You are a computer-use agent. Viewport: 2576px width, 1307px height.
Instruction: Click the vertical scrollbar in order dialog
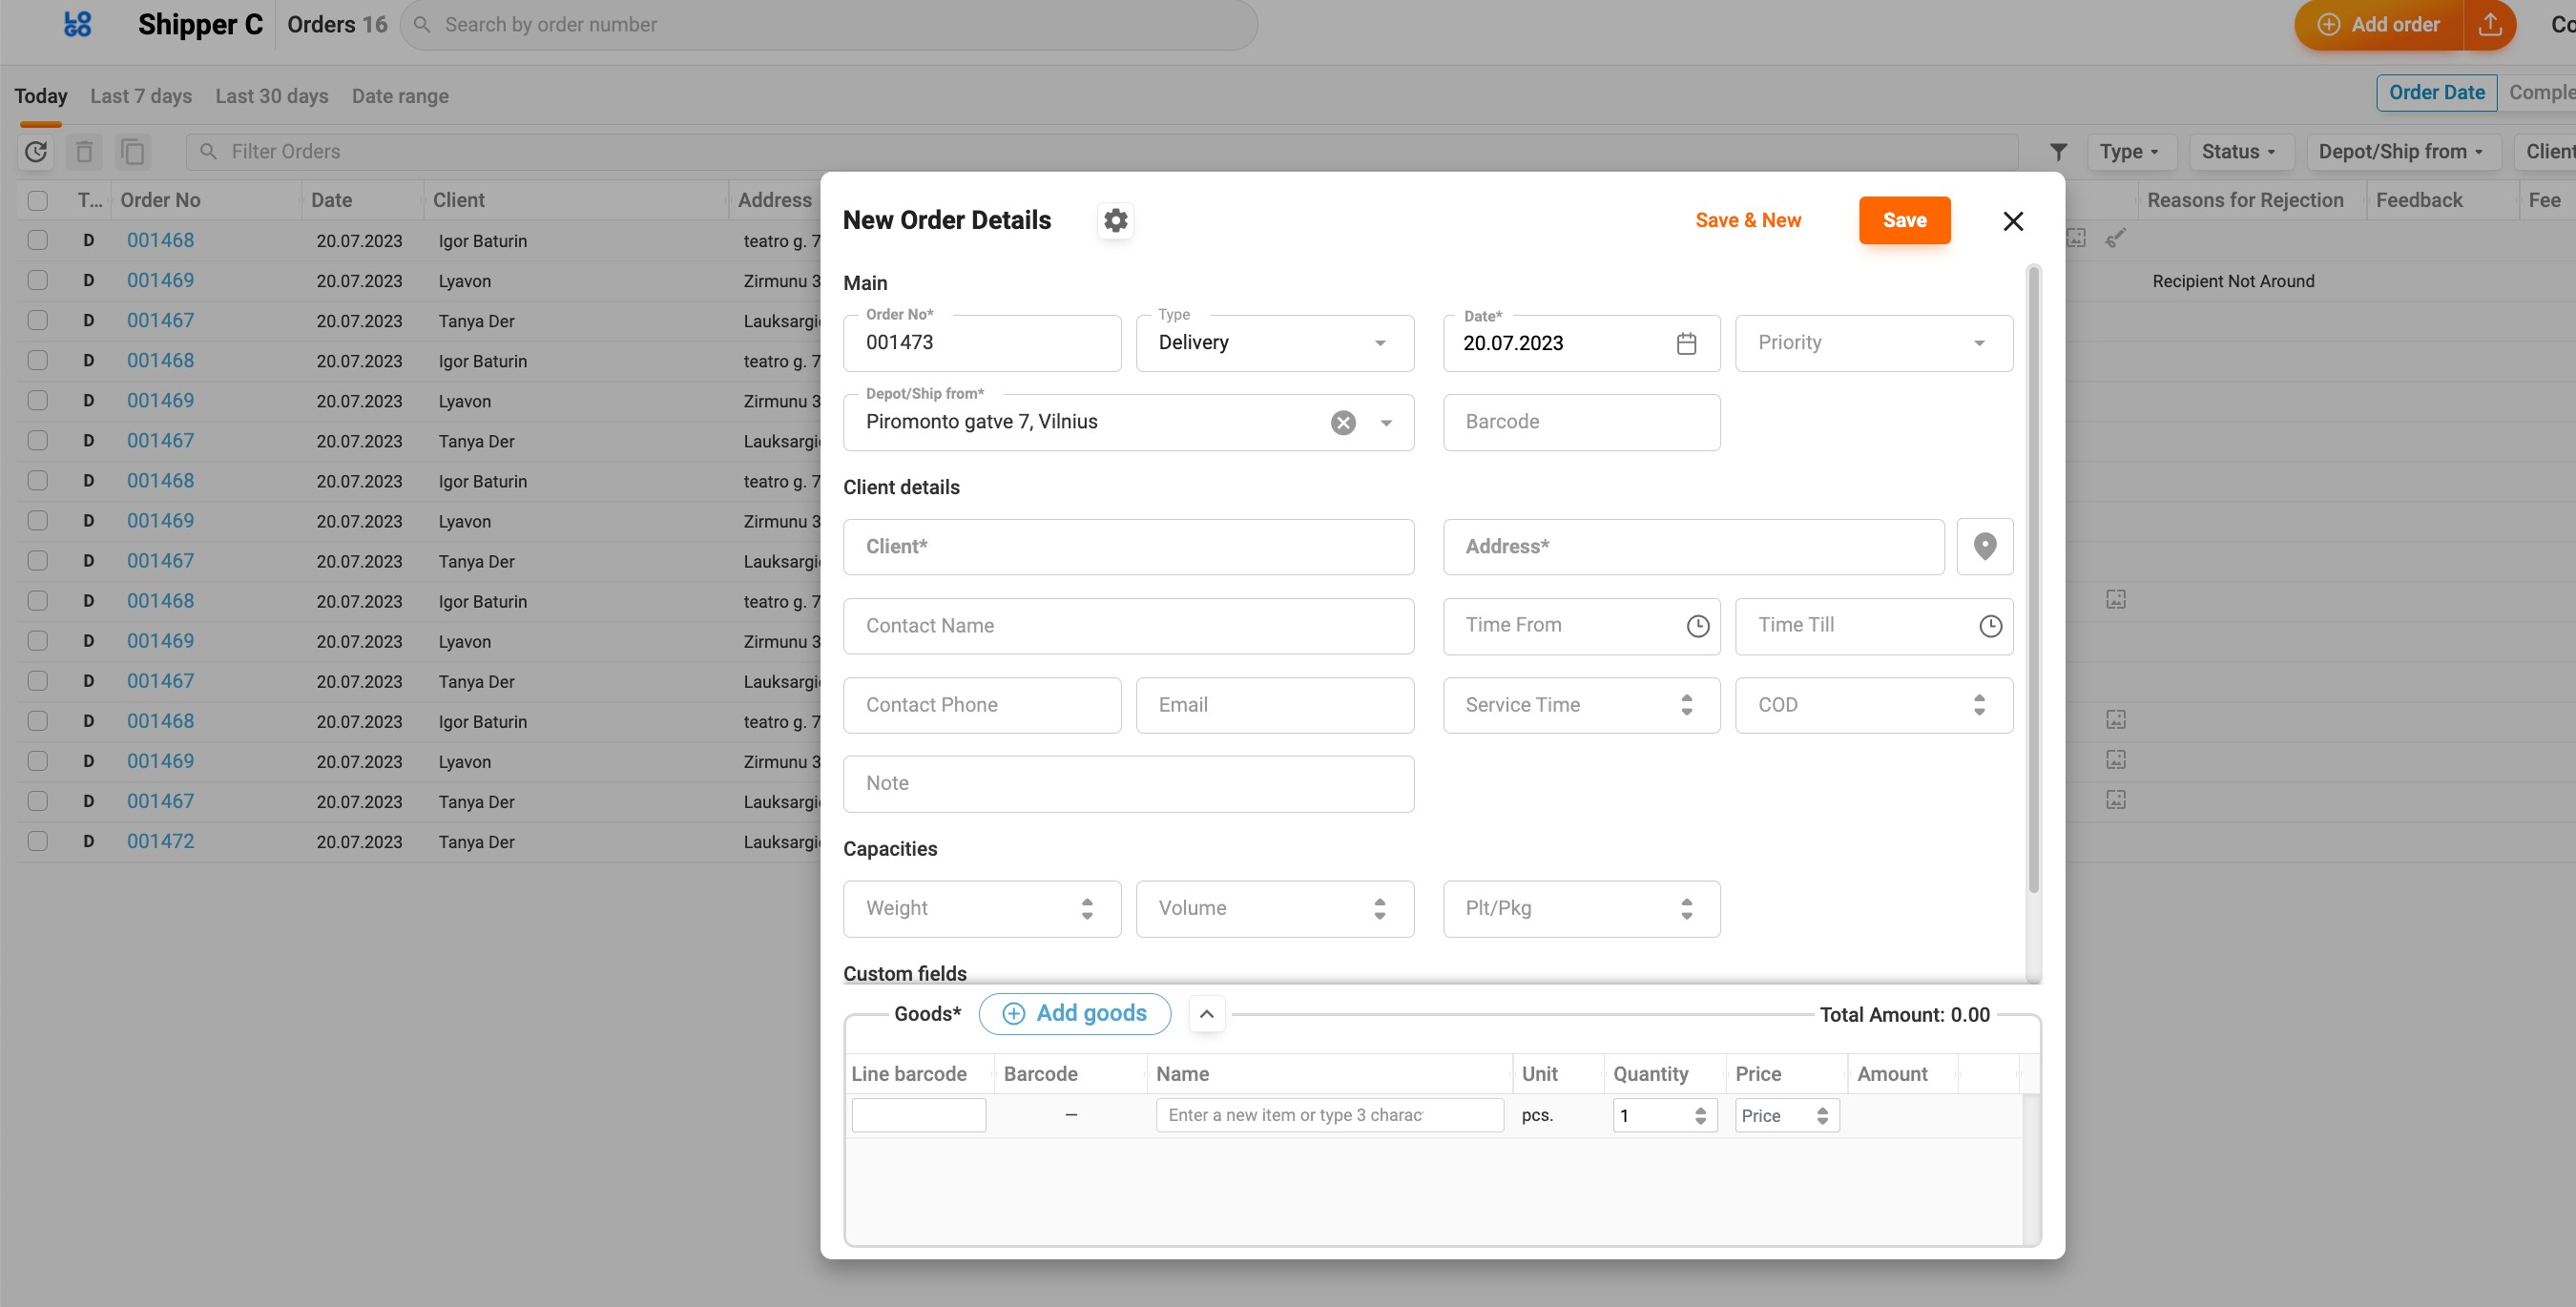point(2032,580)
